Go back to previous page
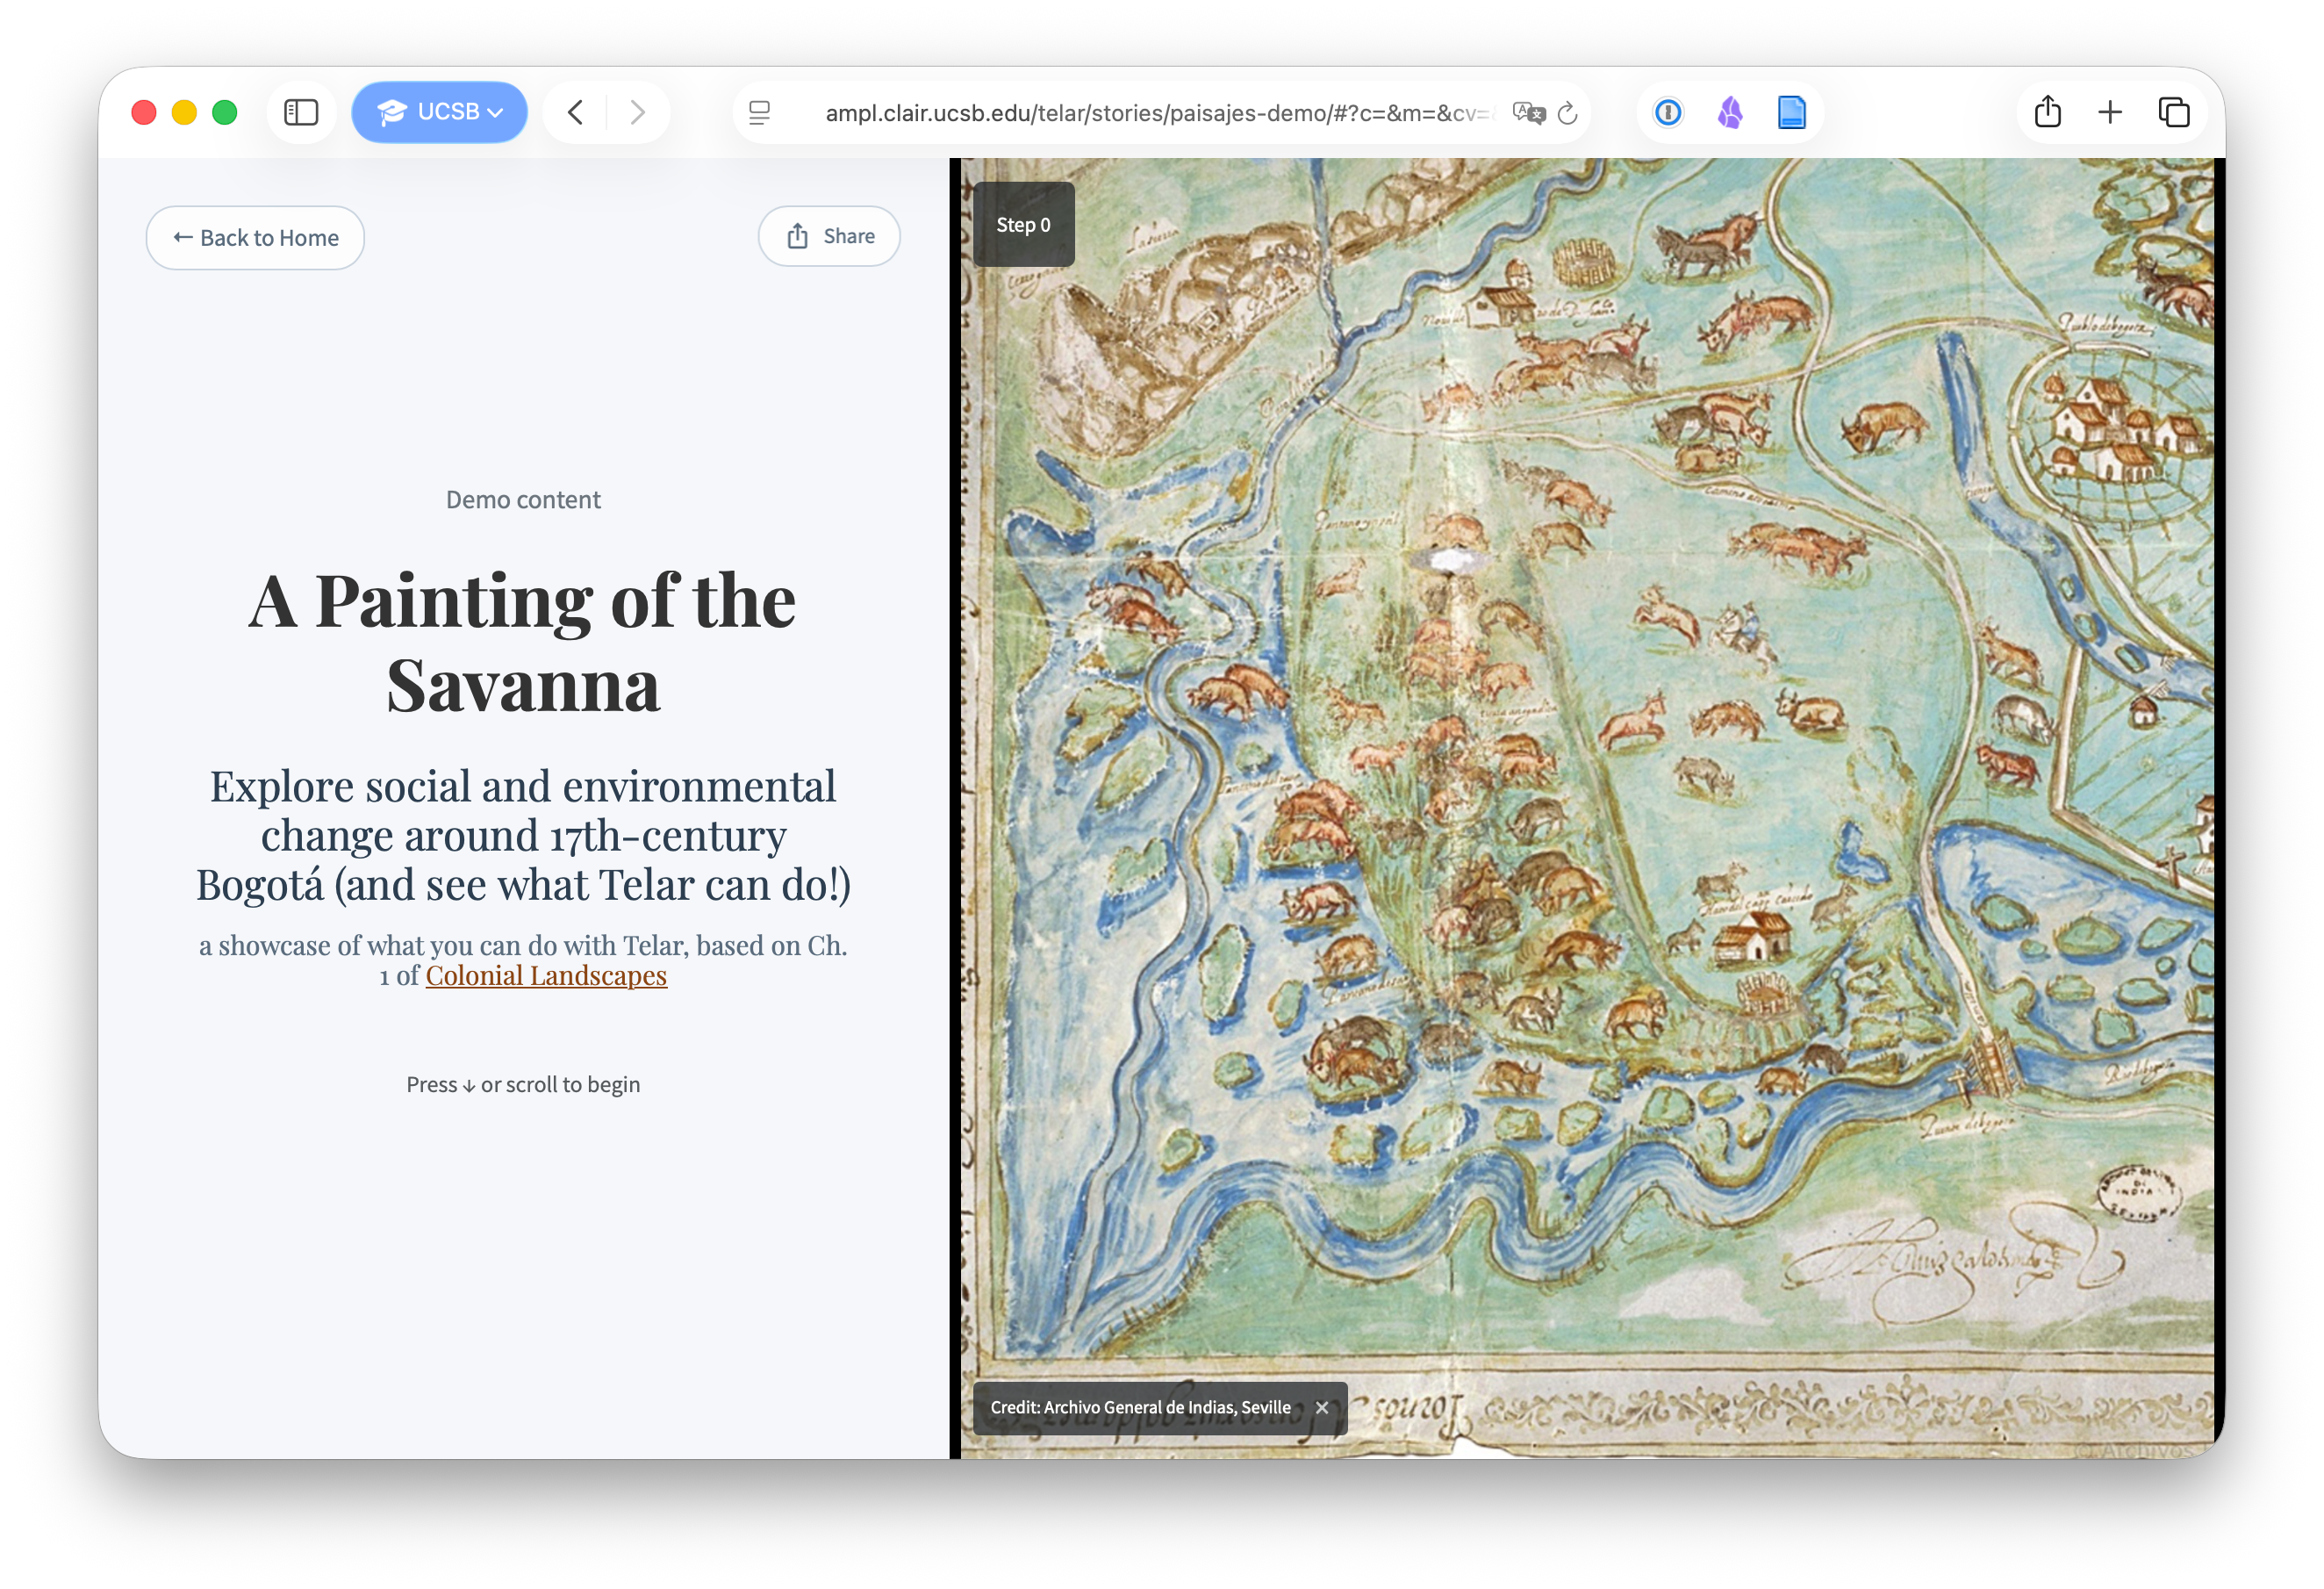 575,112
